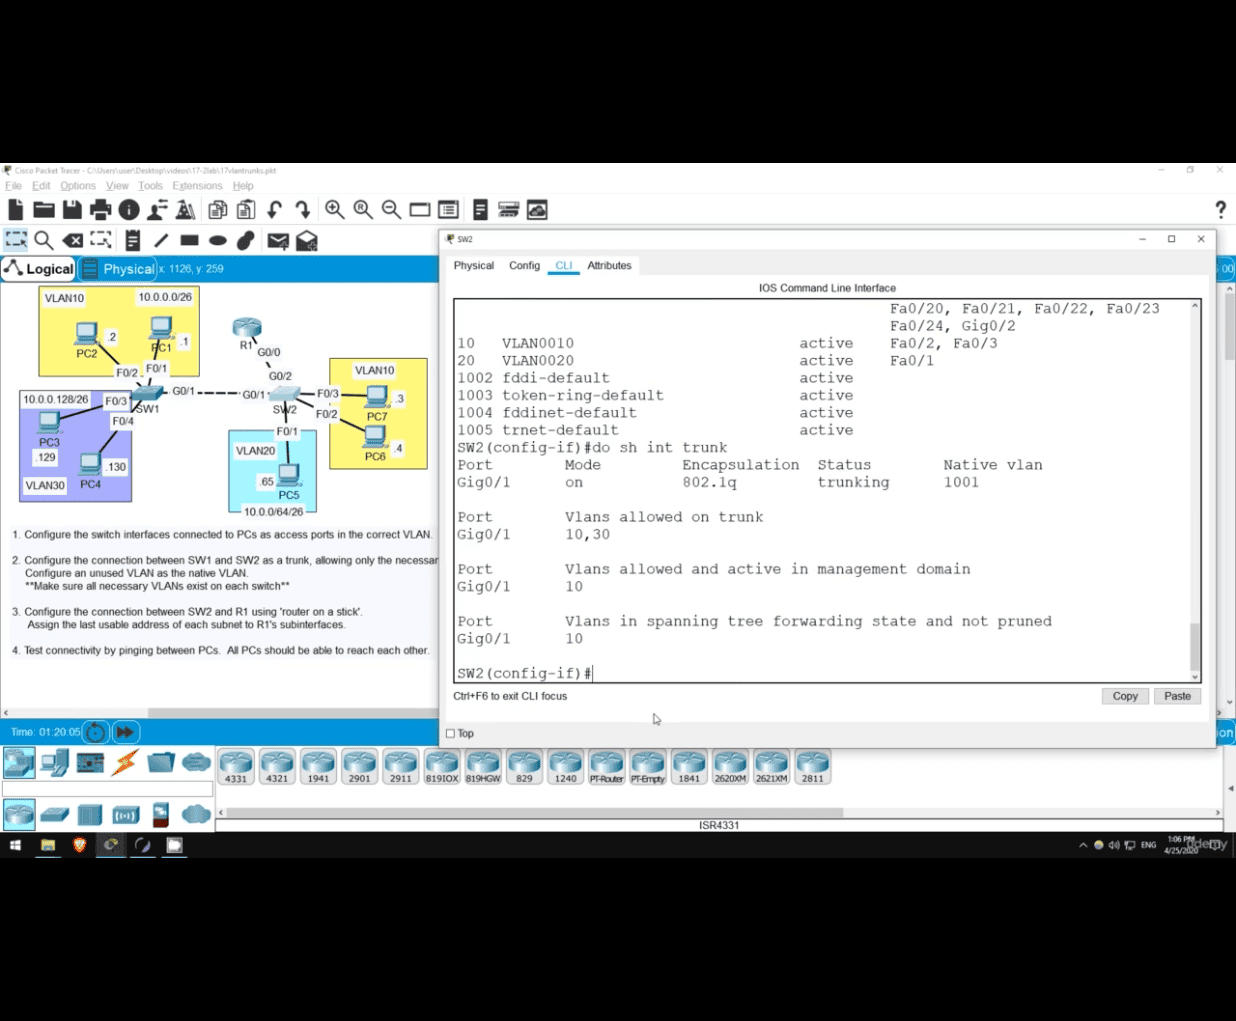Reset workspace zoom

(x=363, y=210)
